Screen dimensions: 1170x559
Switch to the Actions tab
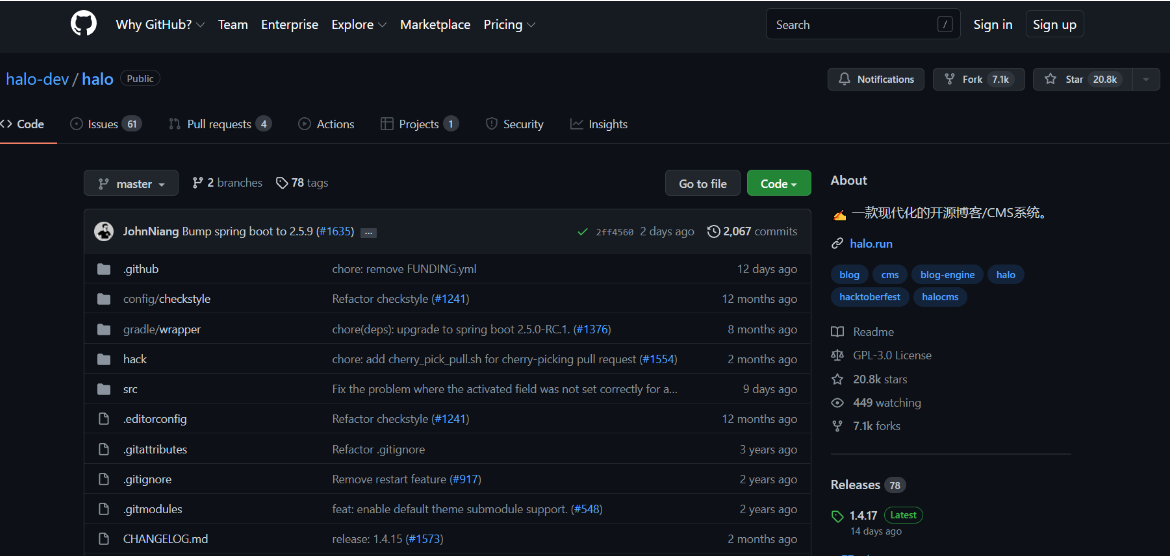pyautogui.click(x=326, y=125)
